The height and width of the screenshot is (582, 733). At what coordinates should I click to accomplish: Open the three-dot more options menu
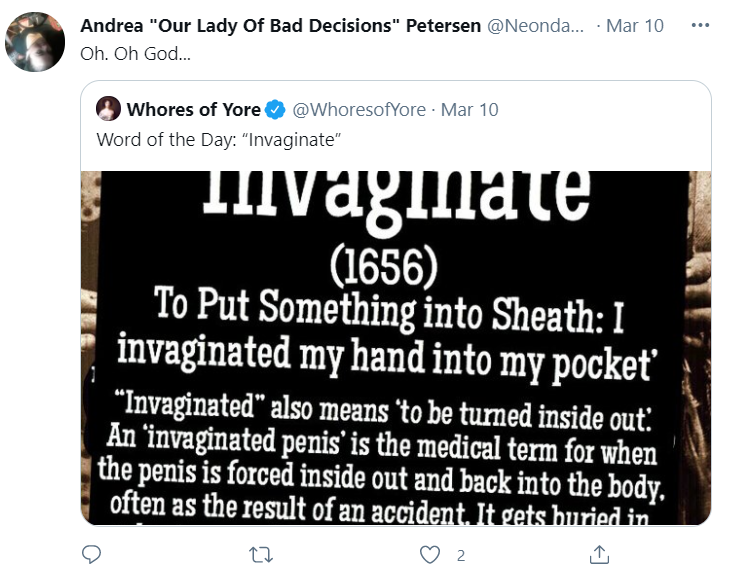coord(700,25)
